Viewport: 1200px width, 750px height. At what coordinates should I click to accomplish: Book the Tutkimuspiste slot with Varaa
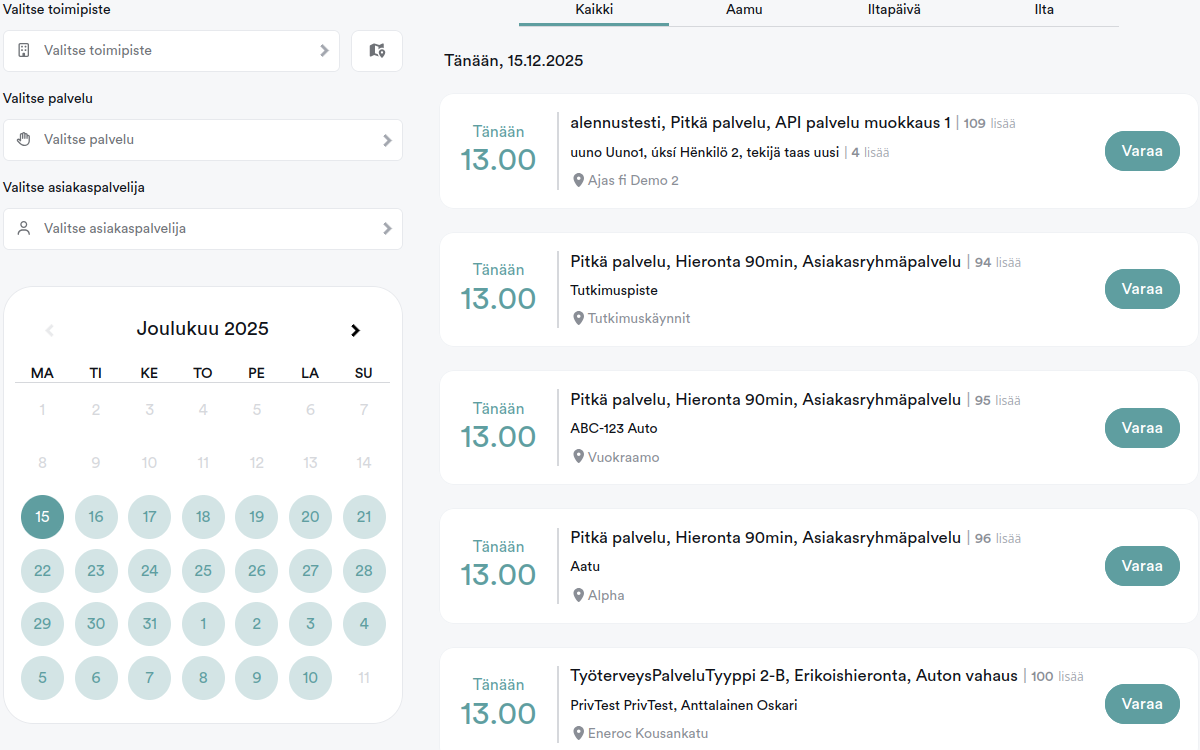click(1142, 289)
